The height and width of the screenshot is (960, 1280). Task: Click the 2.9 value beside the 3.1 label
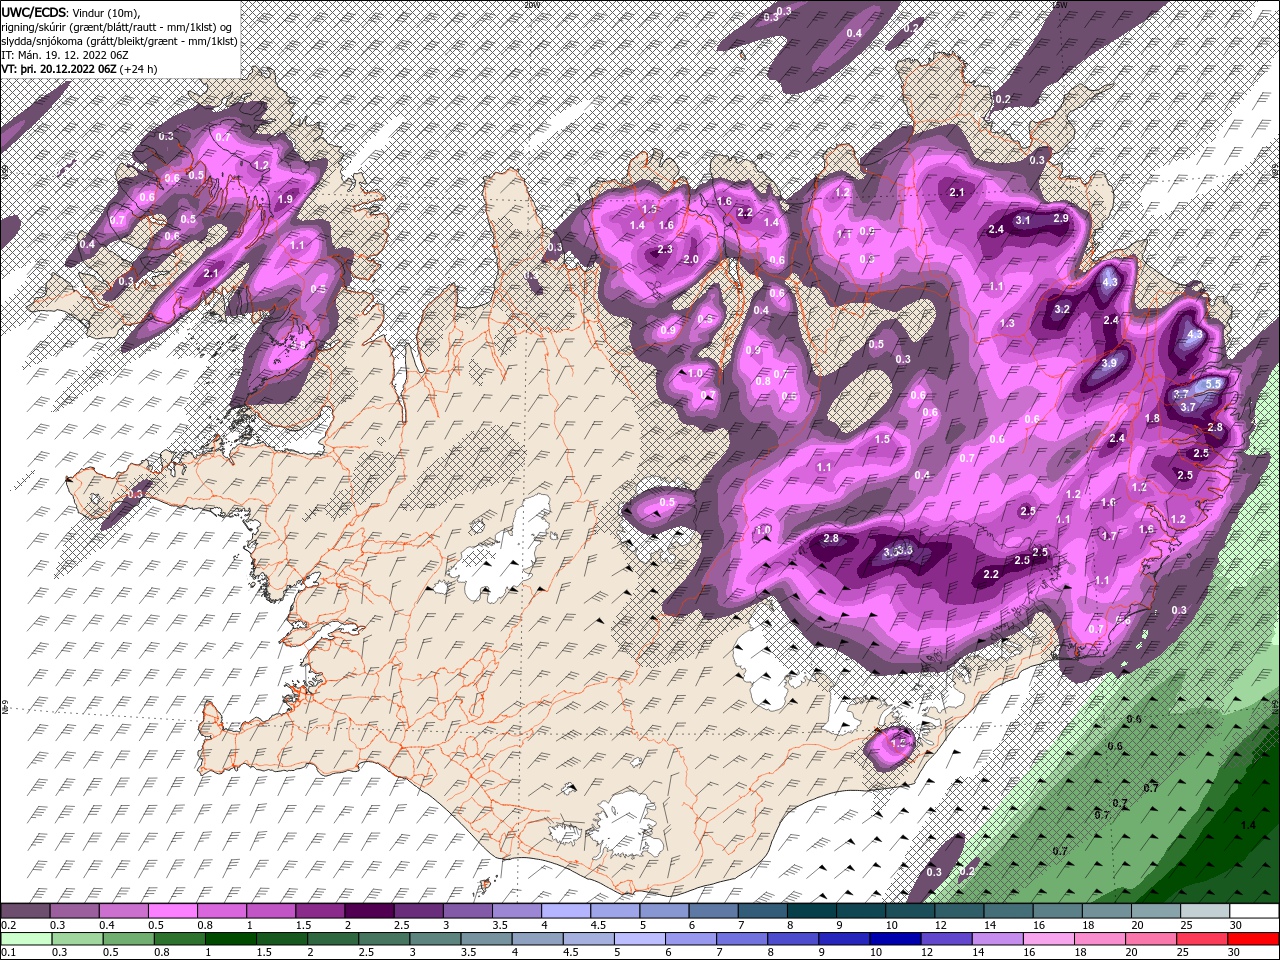point(1061,218)
